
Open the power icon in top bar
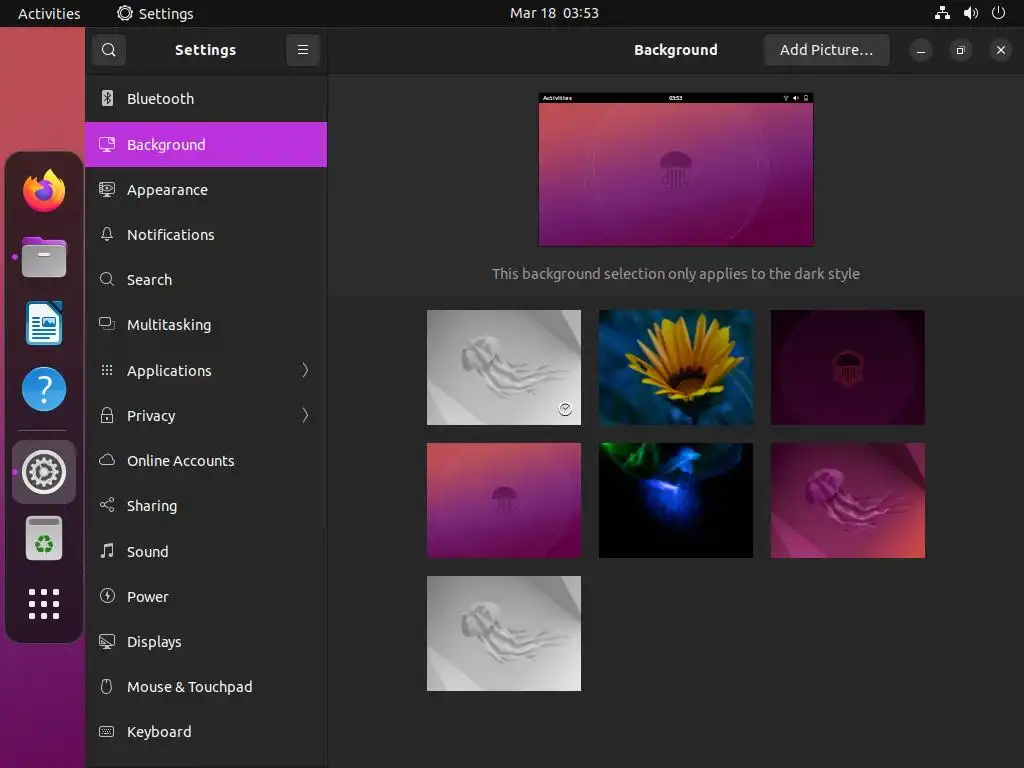999,13
